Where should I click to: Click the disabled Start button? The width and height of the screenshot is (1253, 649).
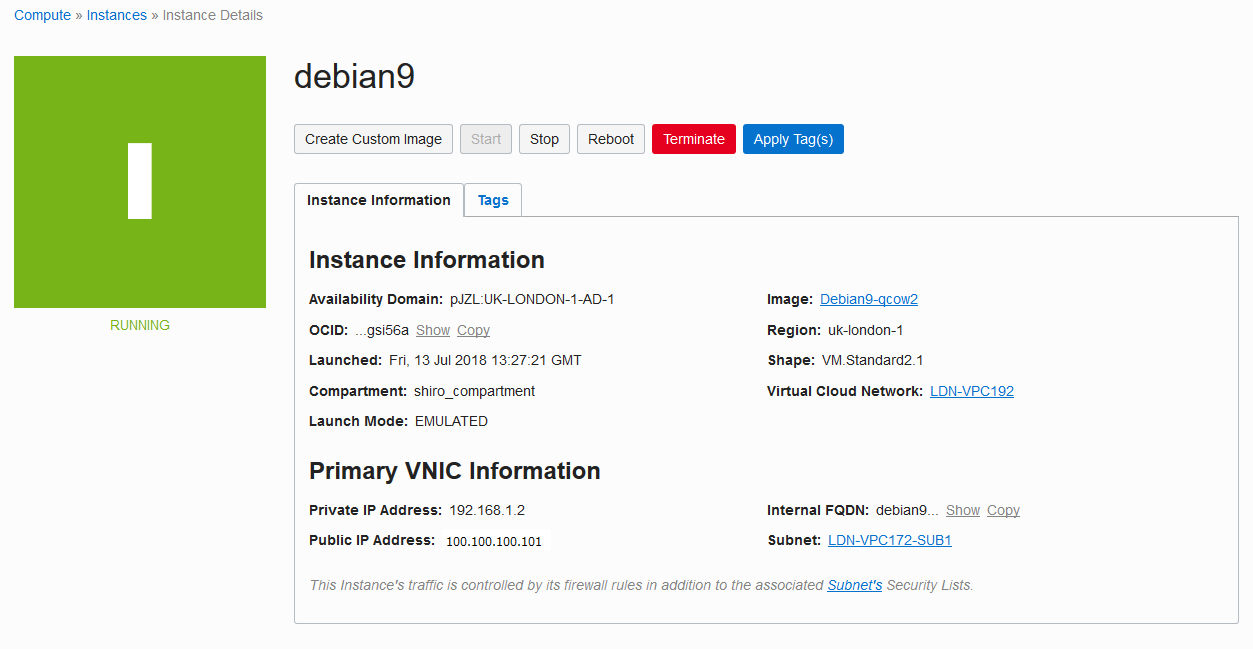486,139
